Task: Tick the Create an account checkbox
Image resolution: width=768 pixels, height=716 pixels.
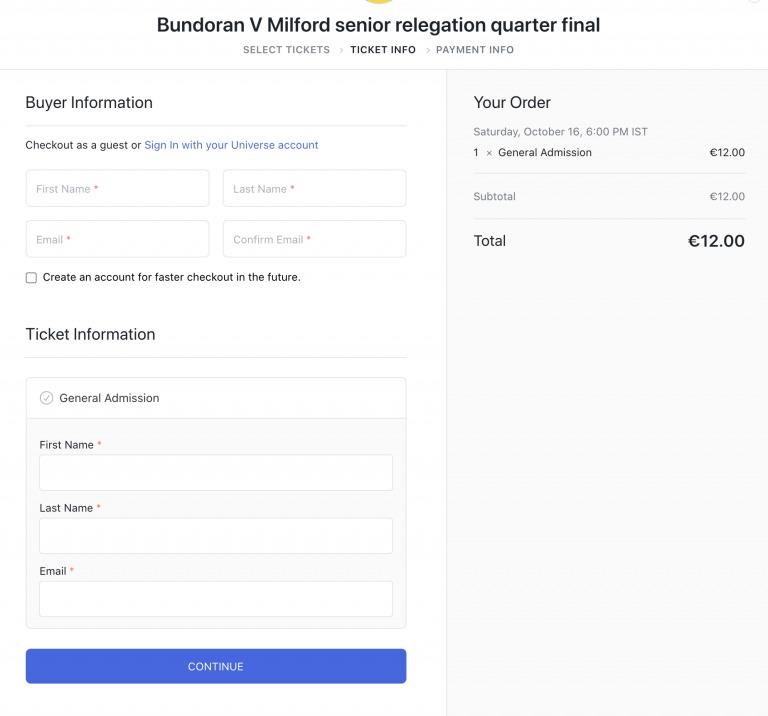Action: click(x=31, y=278)
